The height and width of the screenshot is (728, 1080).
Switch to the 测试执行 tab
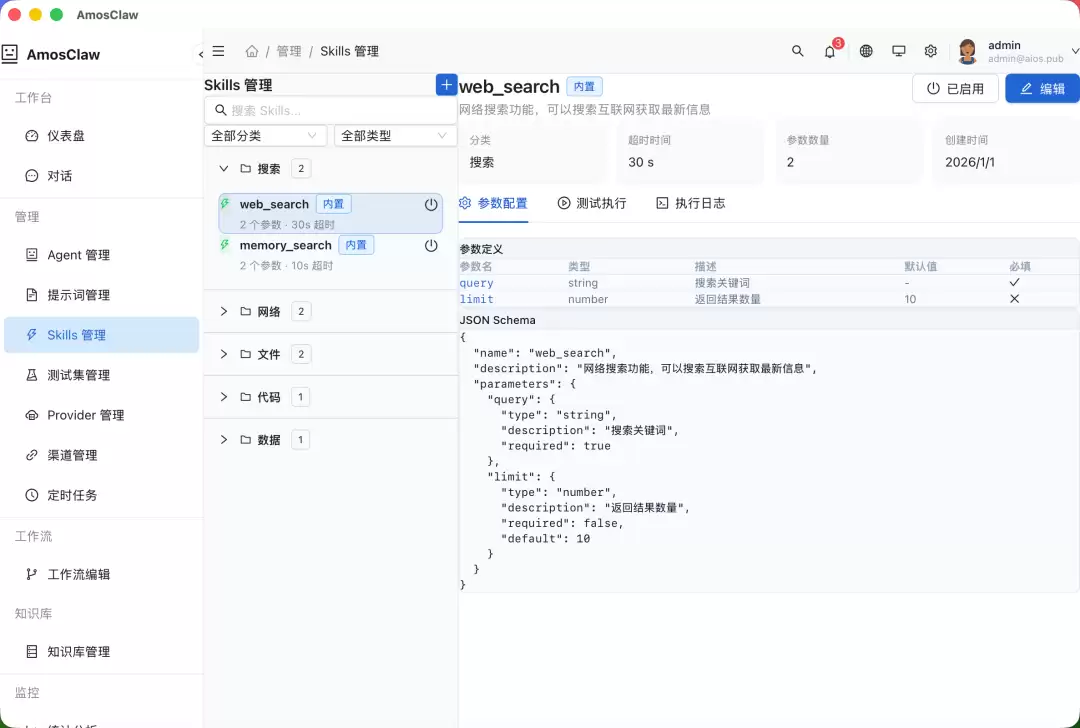click(x=592, y=203)
